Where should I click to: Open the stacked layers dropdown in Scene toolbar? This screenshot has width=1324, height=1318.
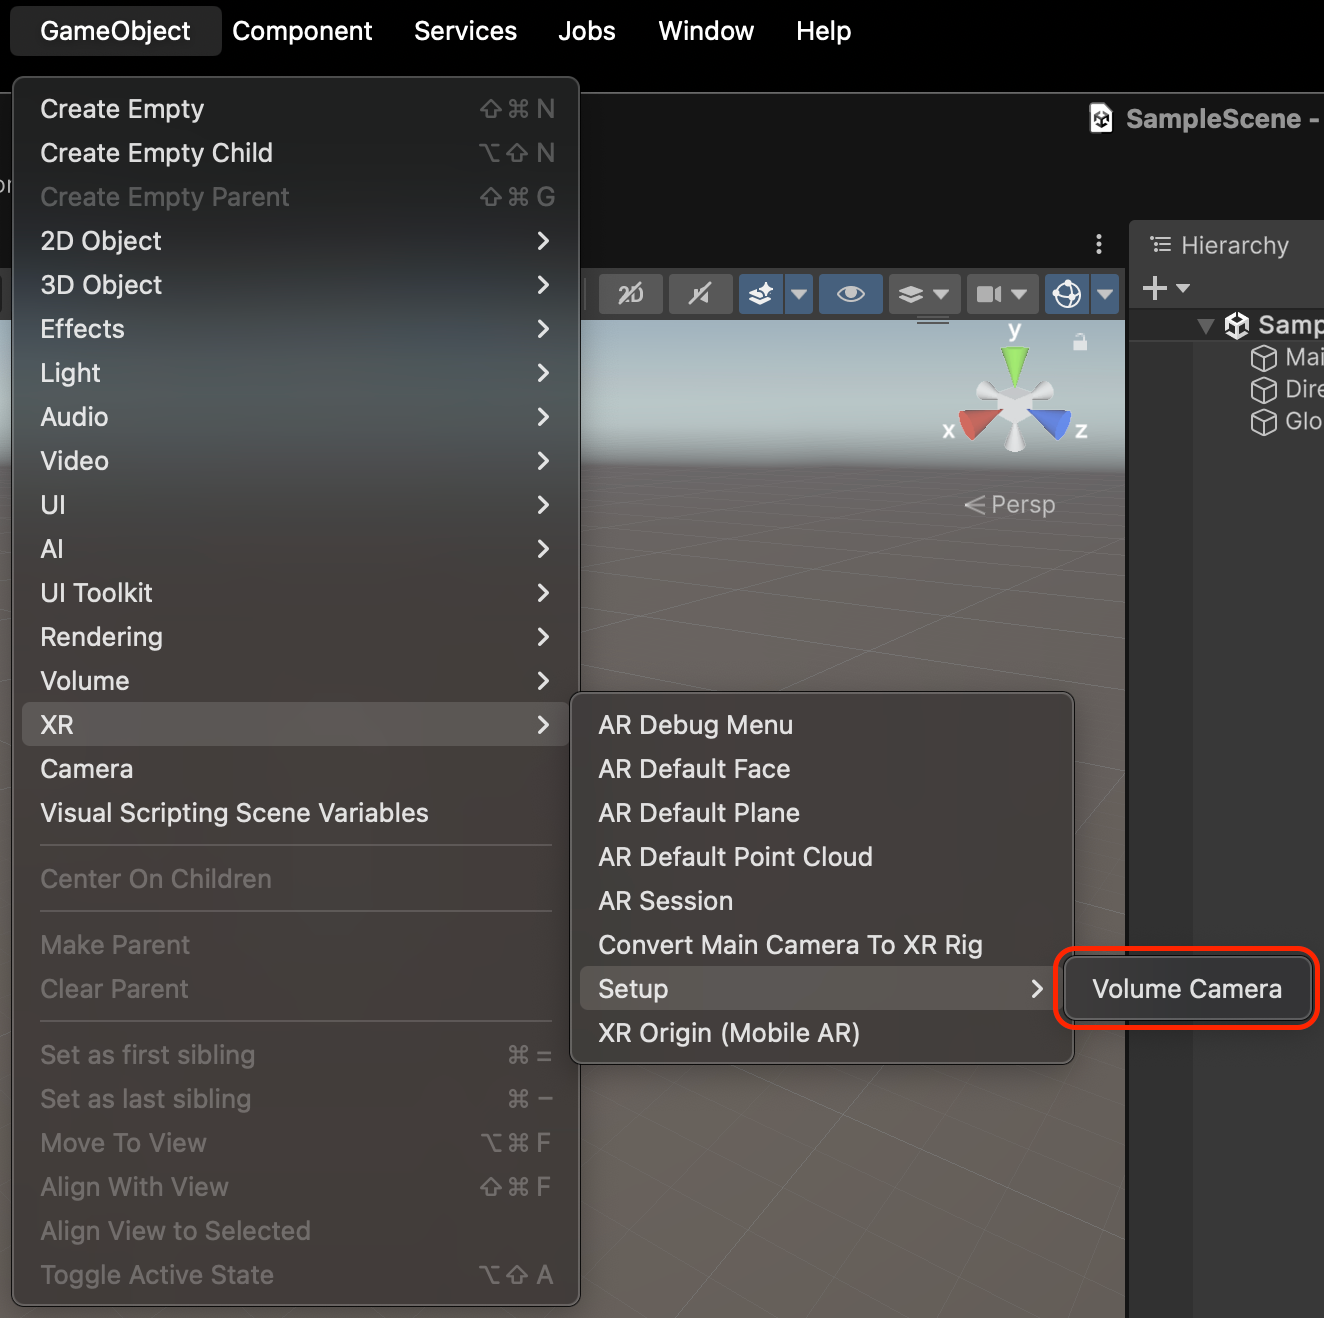pyautogui.click(x=924, y=294)
